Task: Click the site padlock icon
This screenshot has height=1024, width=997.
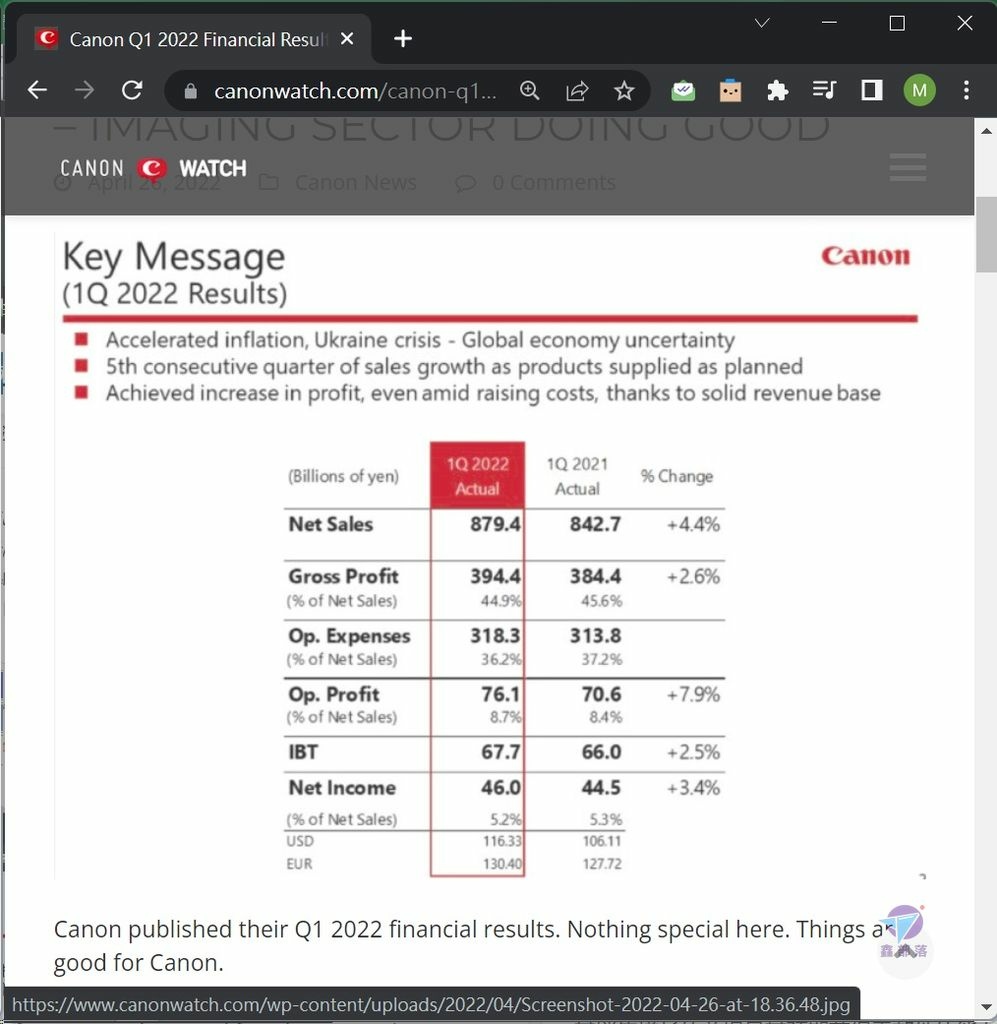Action: tap(191, 91)
